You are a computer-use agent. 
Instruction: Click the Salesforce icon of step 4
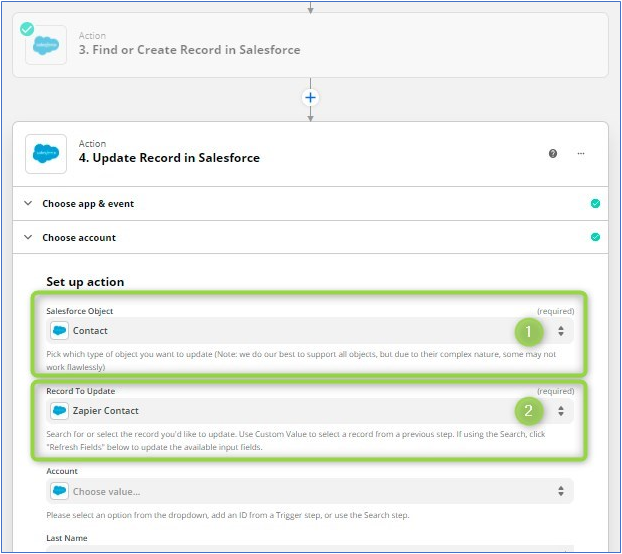pyautogui.click(x=46, y=154)
